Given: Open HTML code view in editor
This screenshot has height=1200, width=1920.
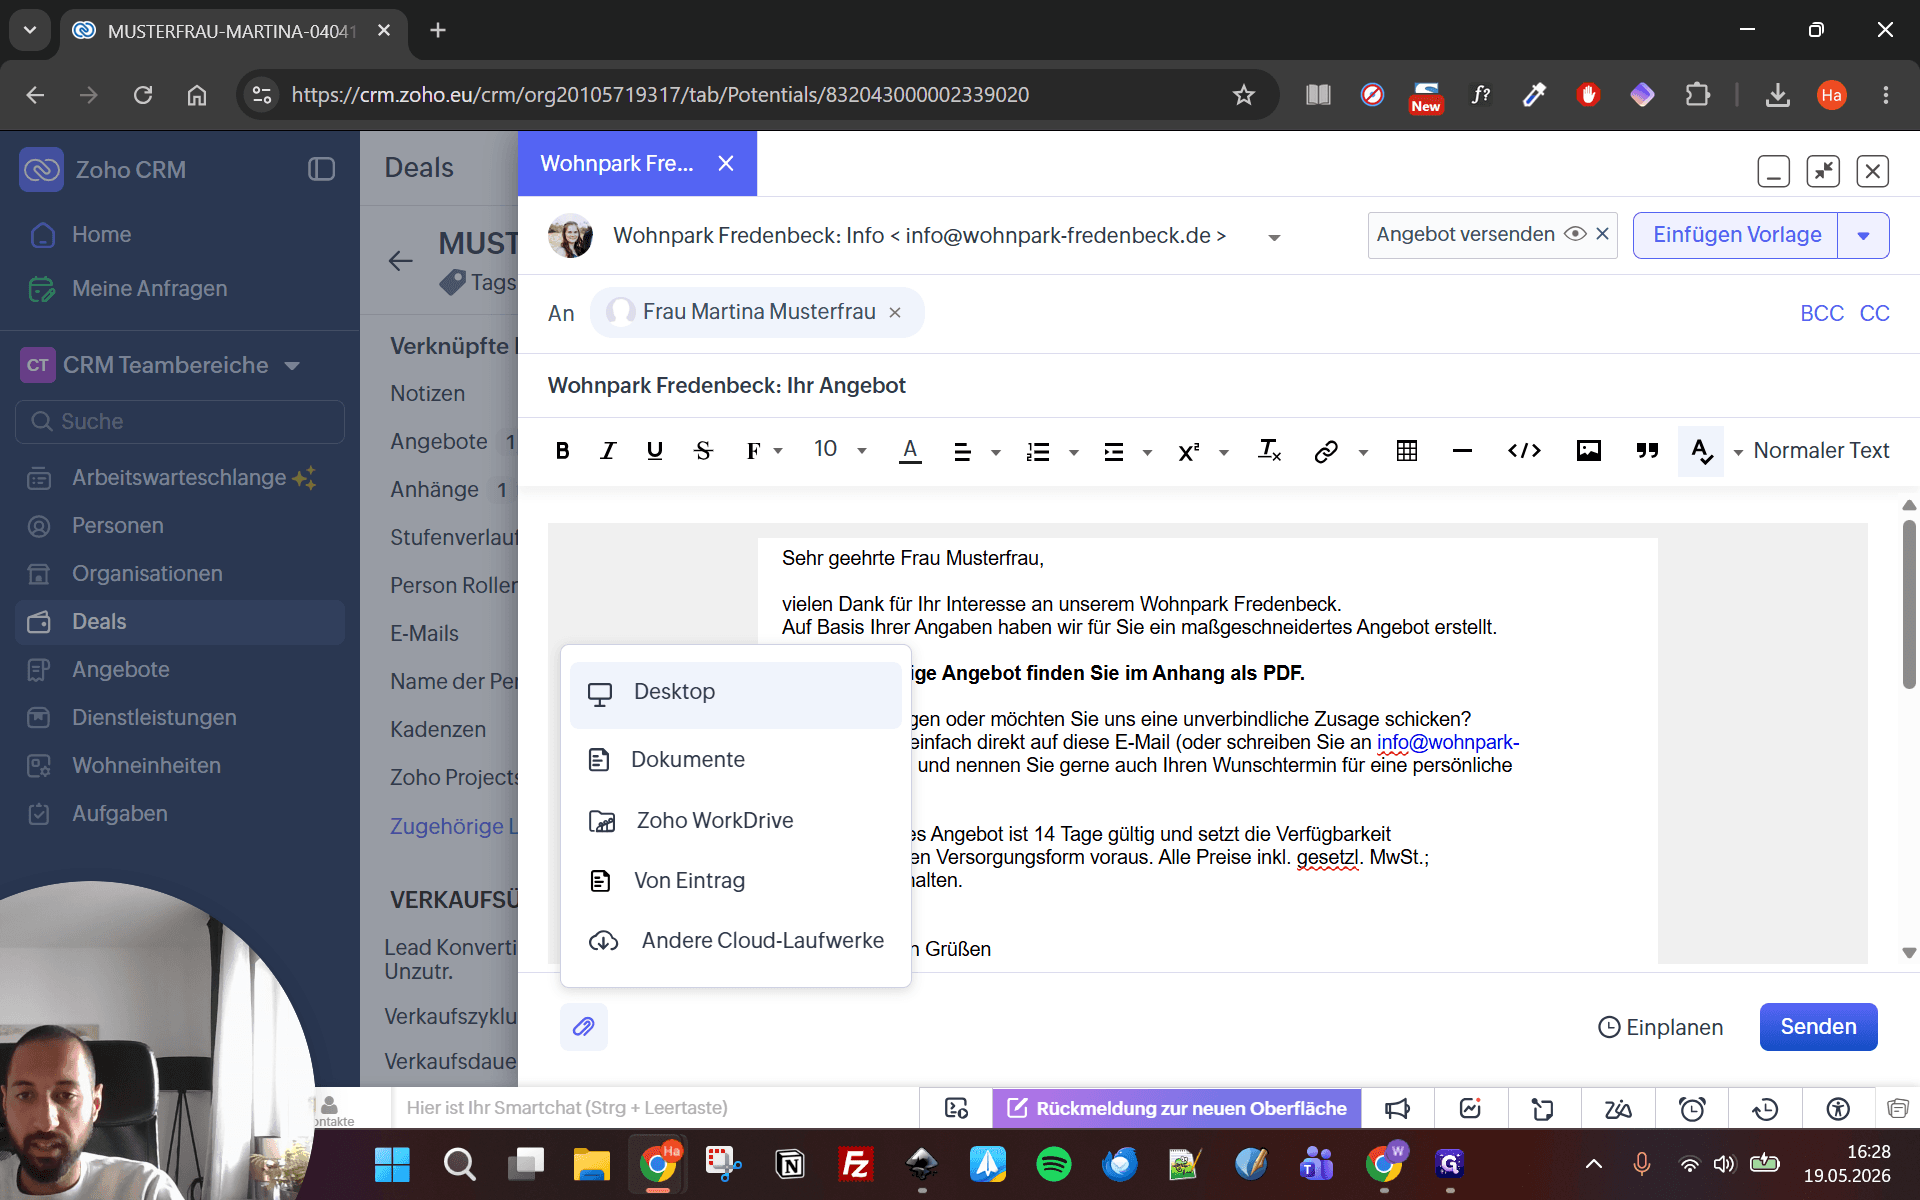Looking at the screenshot, I should [x=1524, y=451].
